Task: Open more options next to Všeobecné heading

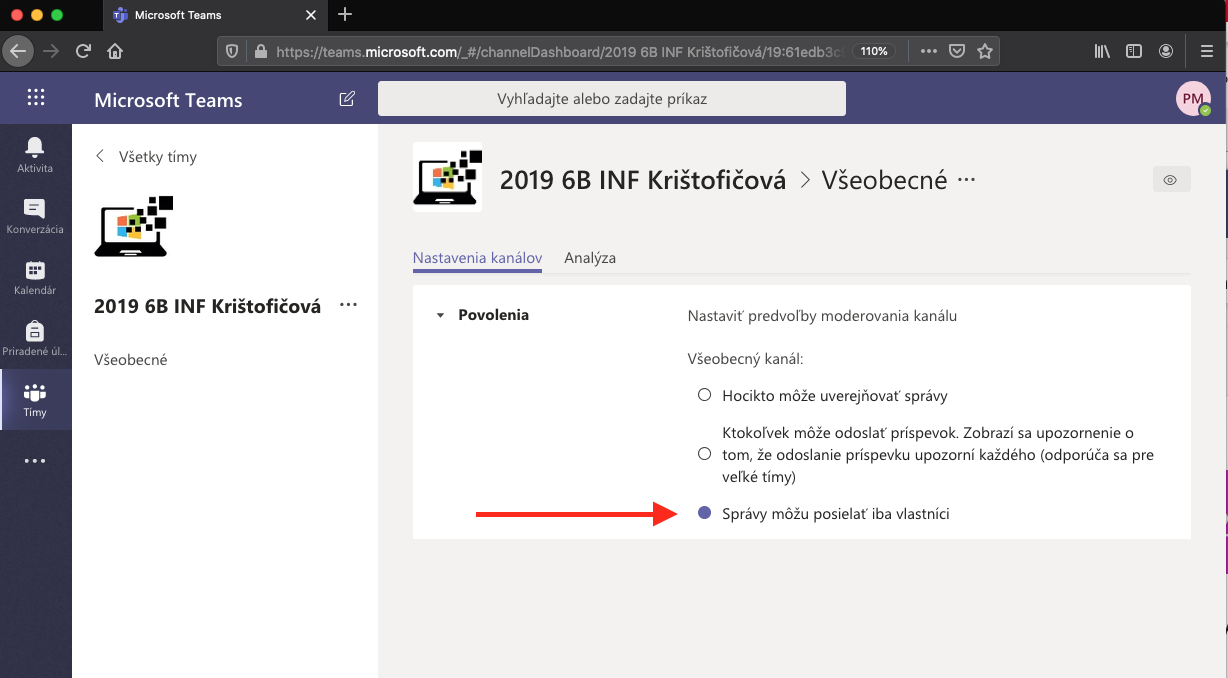Action: [x=966, y=180]
